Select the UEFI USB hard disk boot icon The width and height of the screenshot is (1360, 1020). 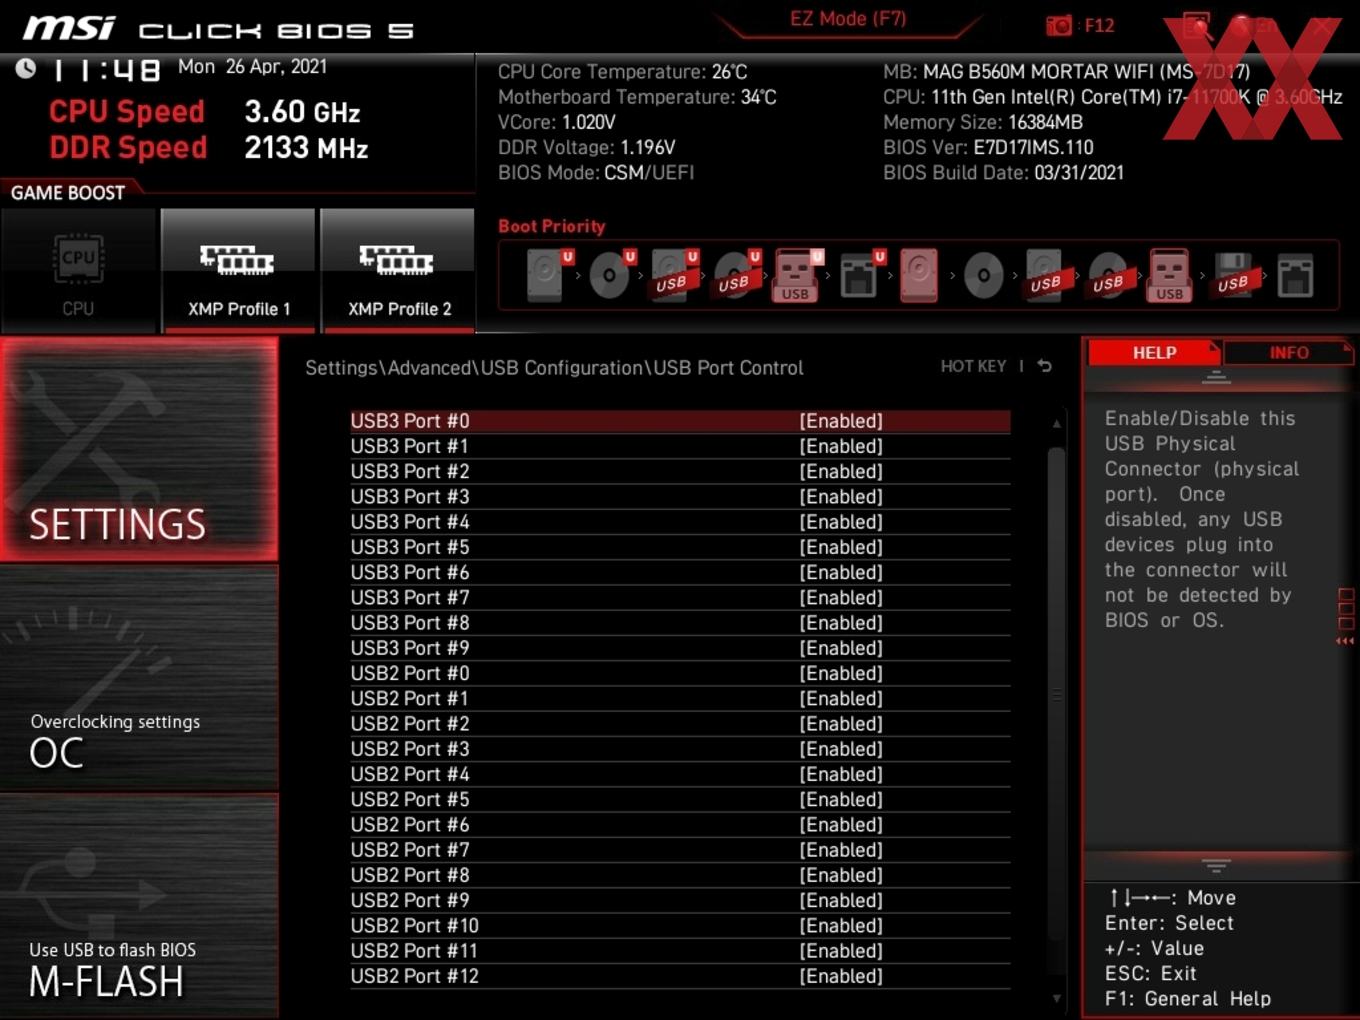point(673,275)
